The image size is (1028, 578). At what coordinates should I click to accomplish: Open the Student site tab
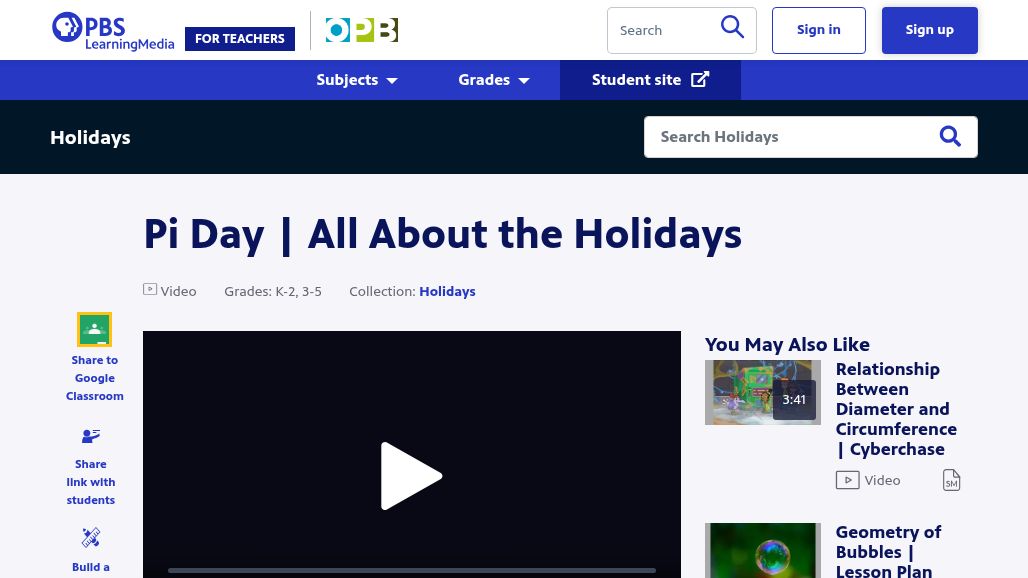(650, 80)
